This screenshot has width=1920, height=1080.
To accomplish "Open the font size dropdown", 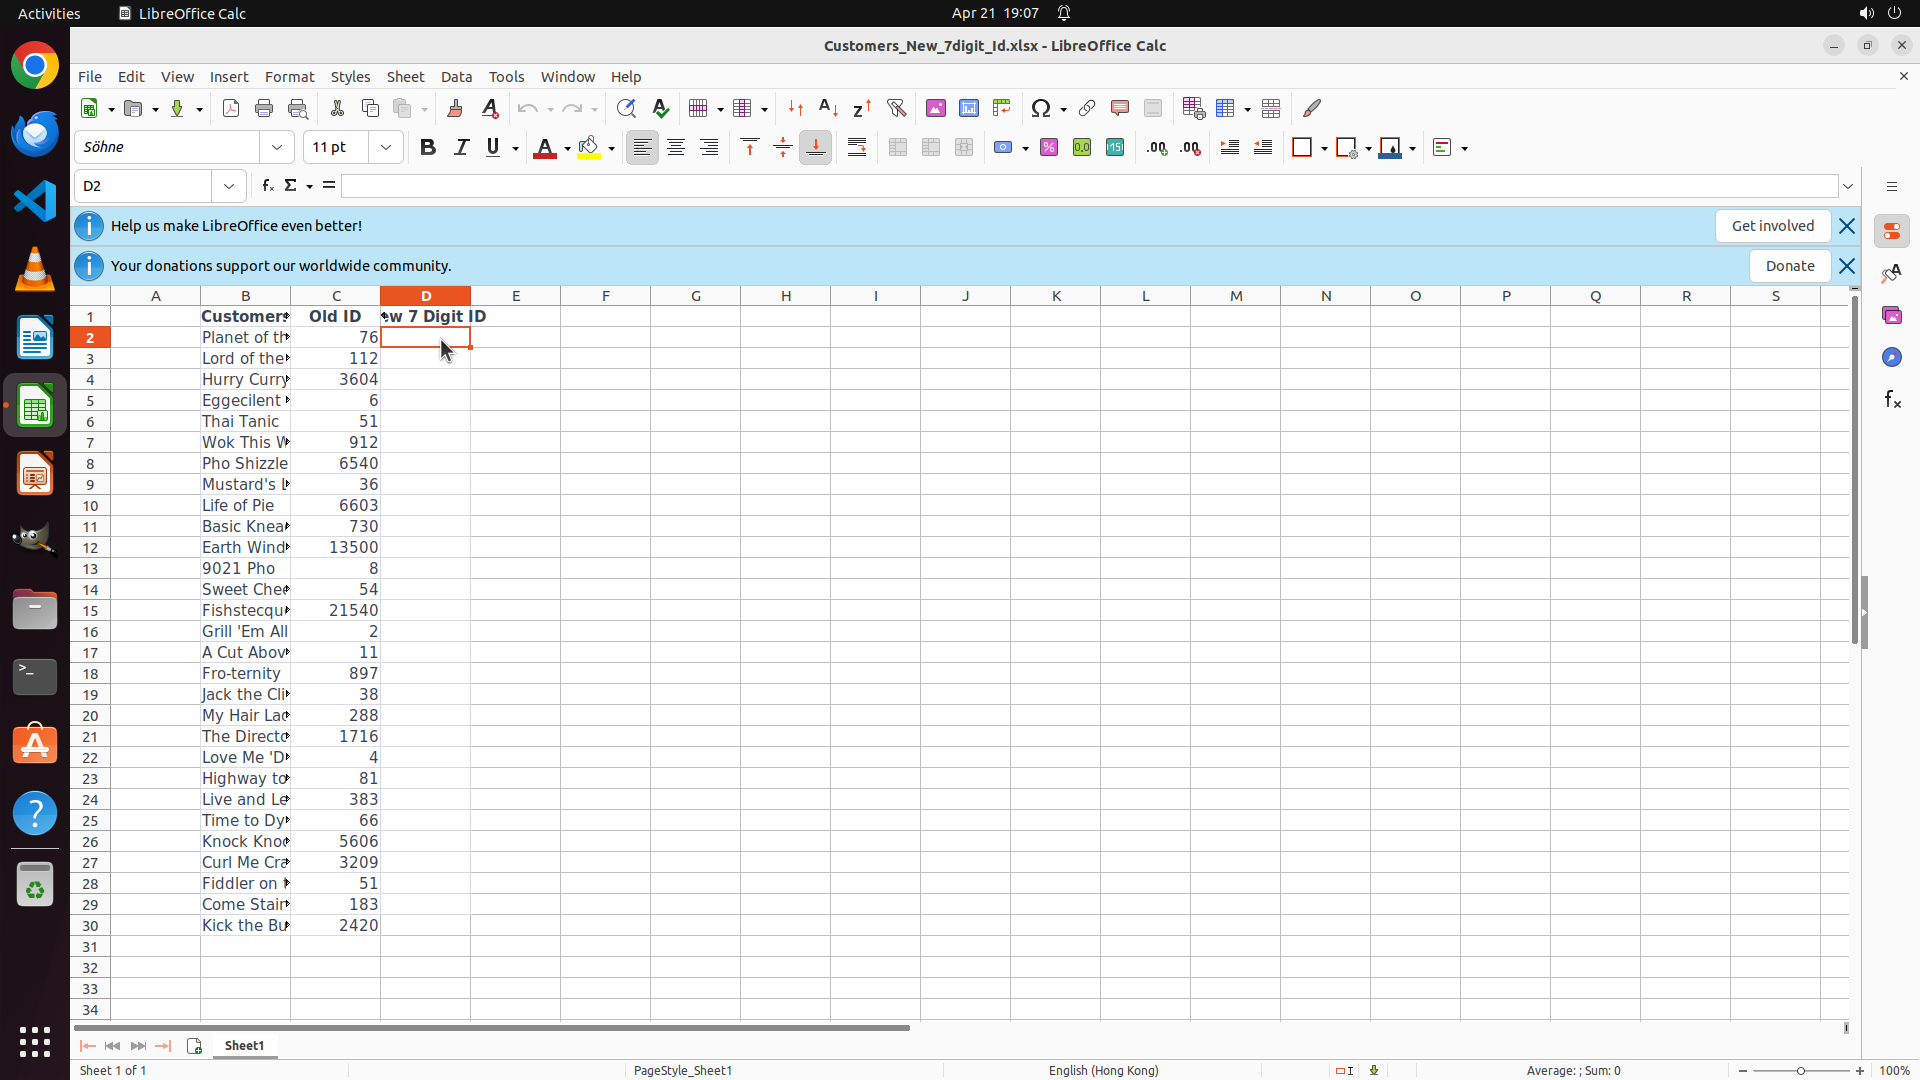I will tap(386, 147).
